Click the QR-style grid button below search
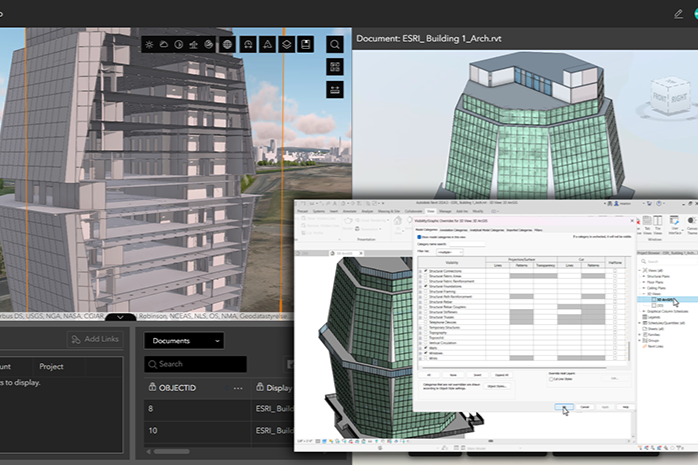The height and width of the screenshot is (465, 698). point(335,67)
